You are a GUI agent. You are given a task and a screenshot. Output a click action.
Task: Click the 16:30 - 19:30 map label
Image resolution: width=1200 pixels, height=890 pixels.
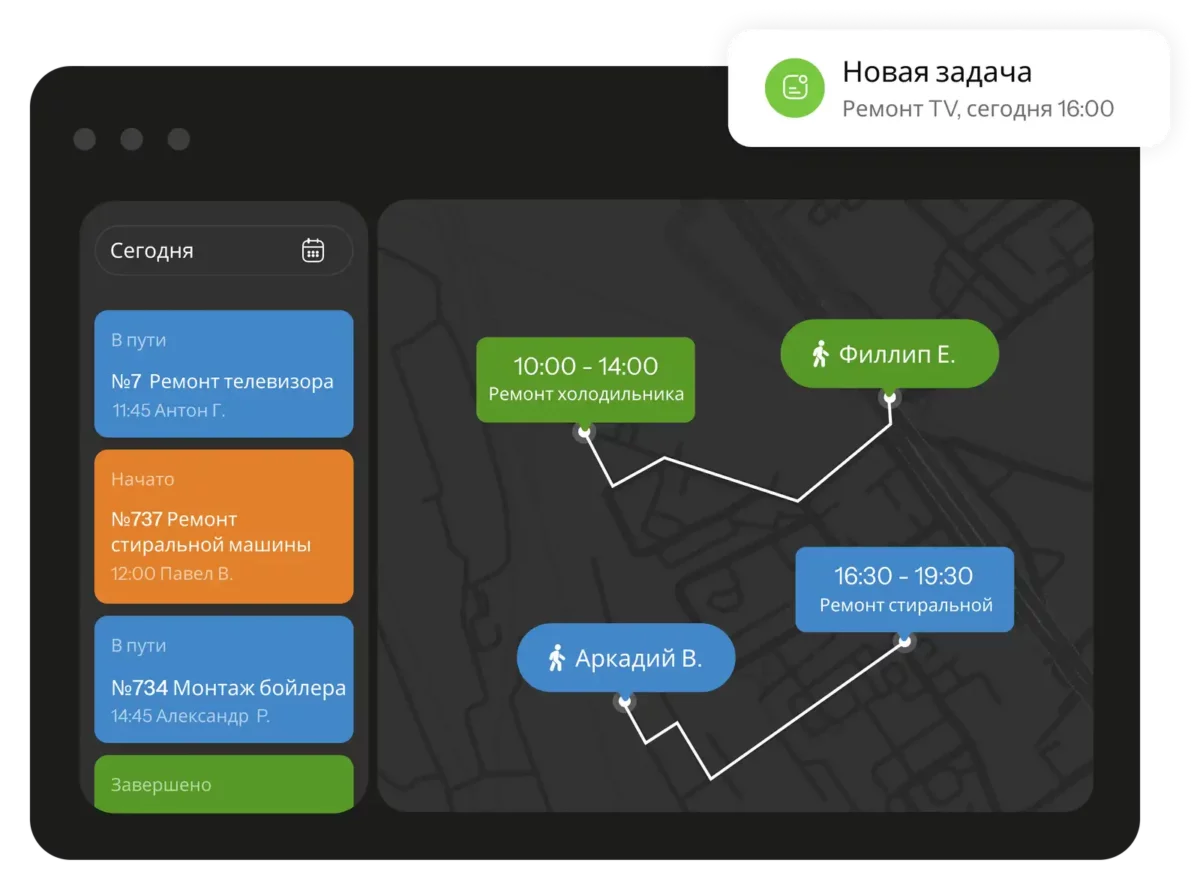(904, 589)
